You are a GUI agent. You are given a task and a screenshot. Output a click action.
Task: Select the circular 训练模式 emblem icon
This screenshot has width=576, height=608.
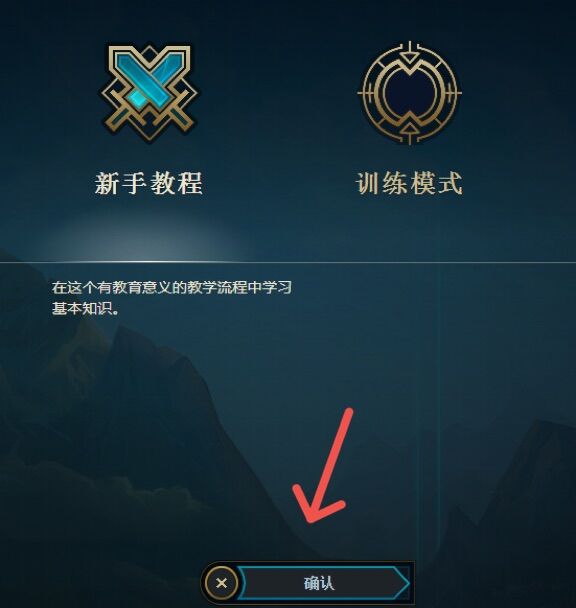(x=410, y=93)
